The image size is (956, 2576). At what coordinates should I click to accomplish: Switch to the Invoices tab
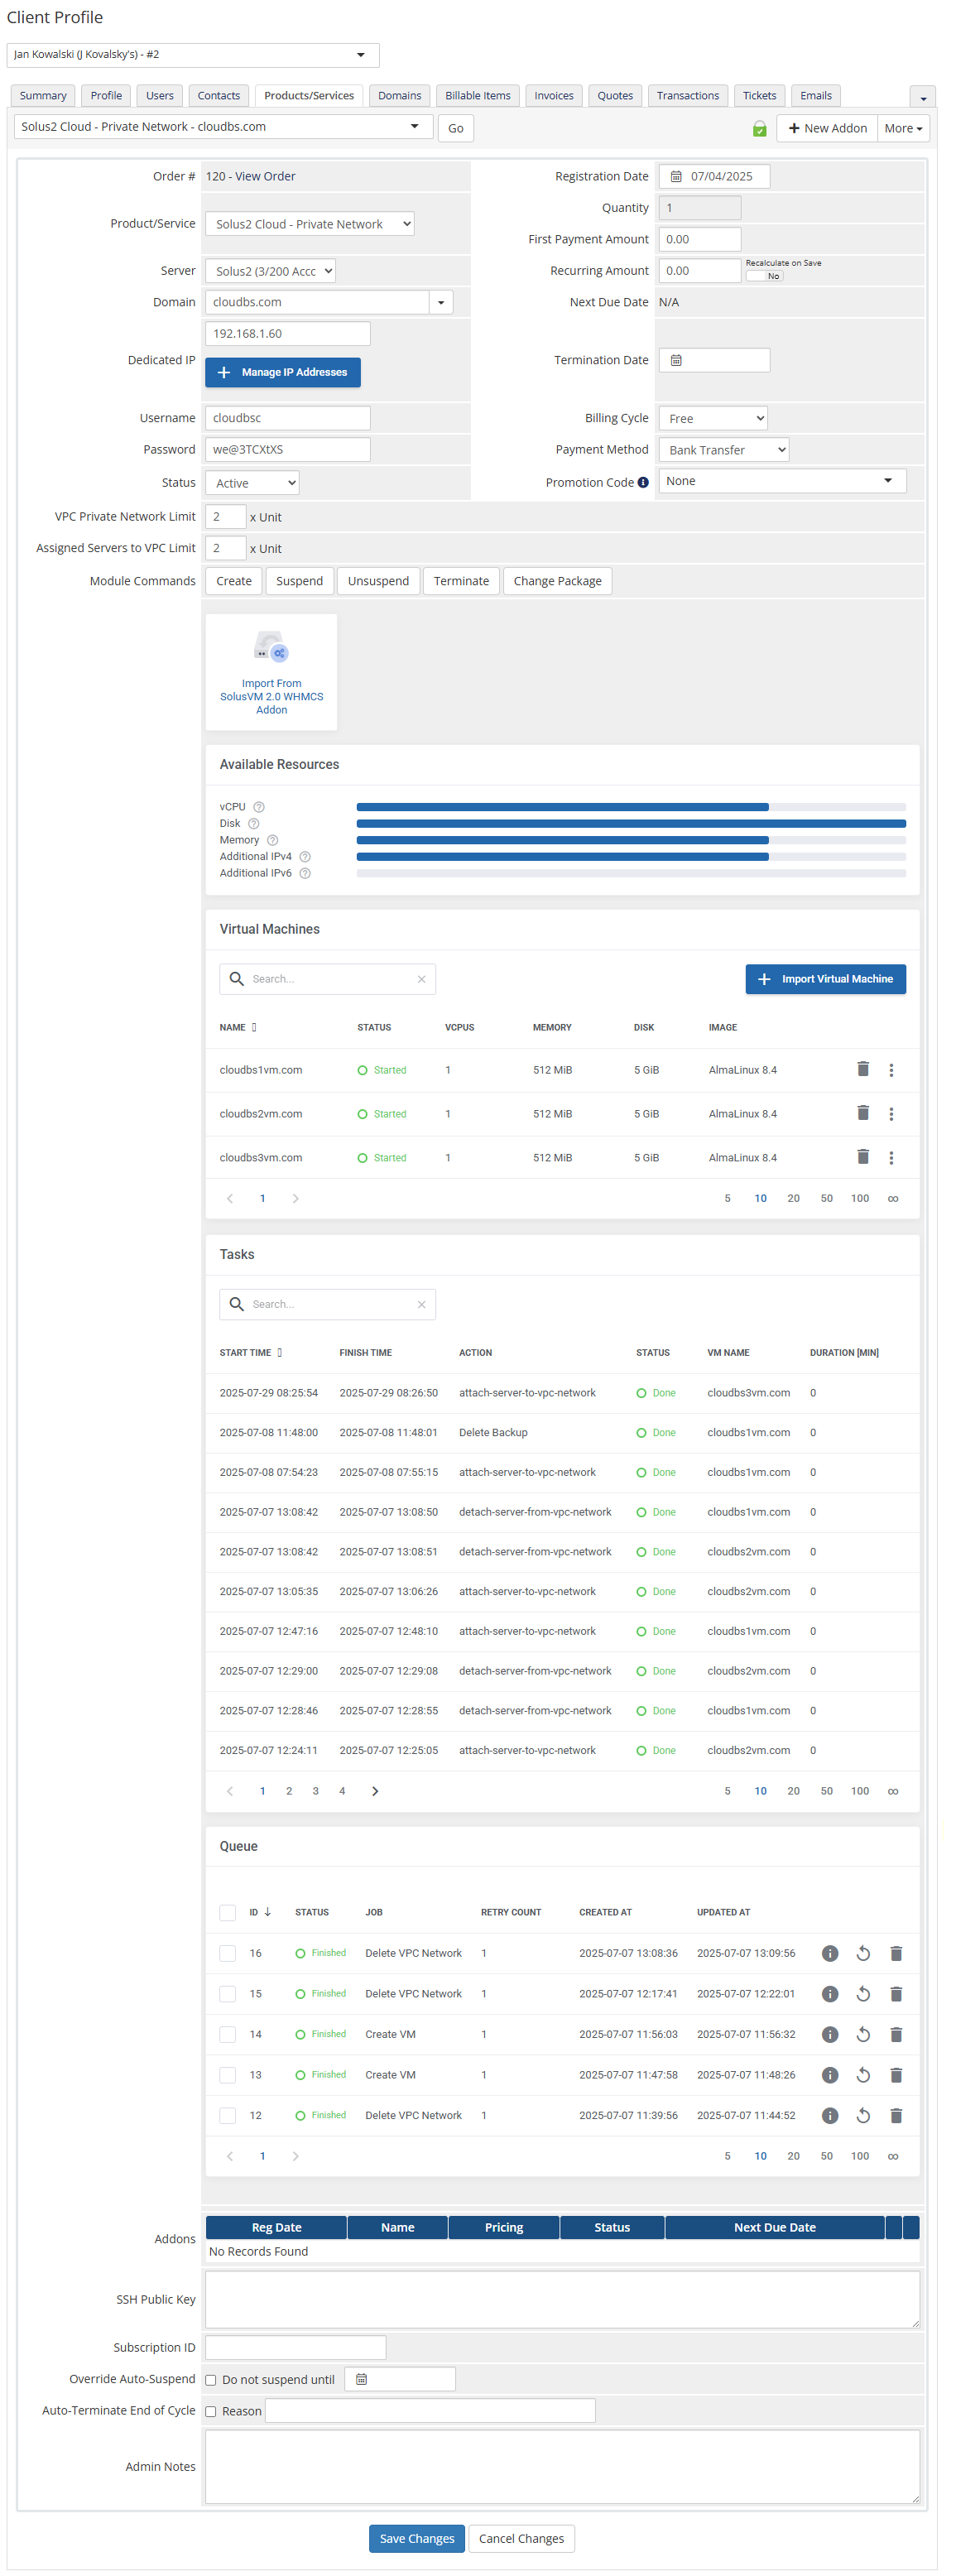[x=553, y=96]
